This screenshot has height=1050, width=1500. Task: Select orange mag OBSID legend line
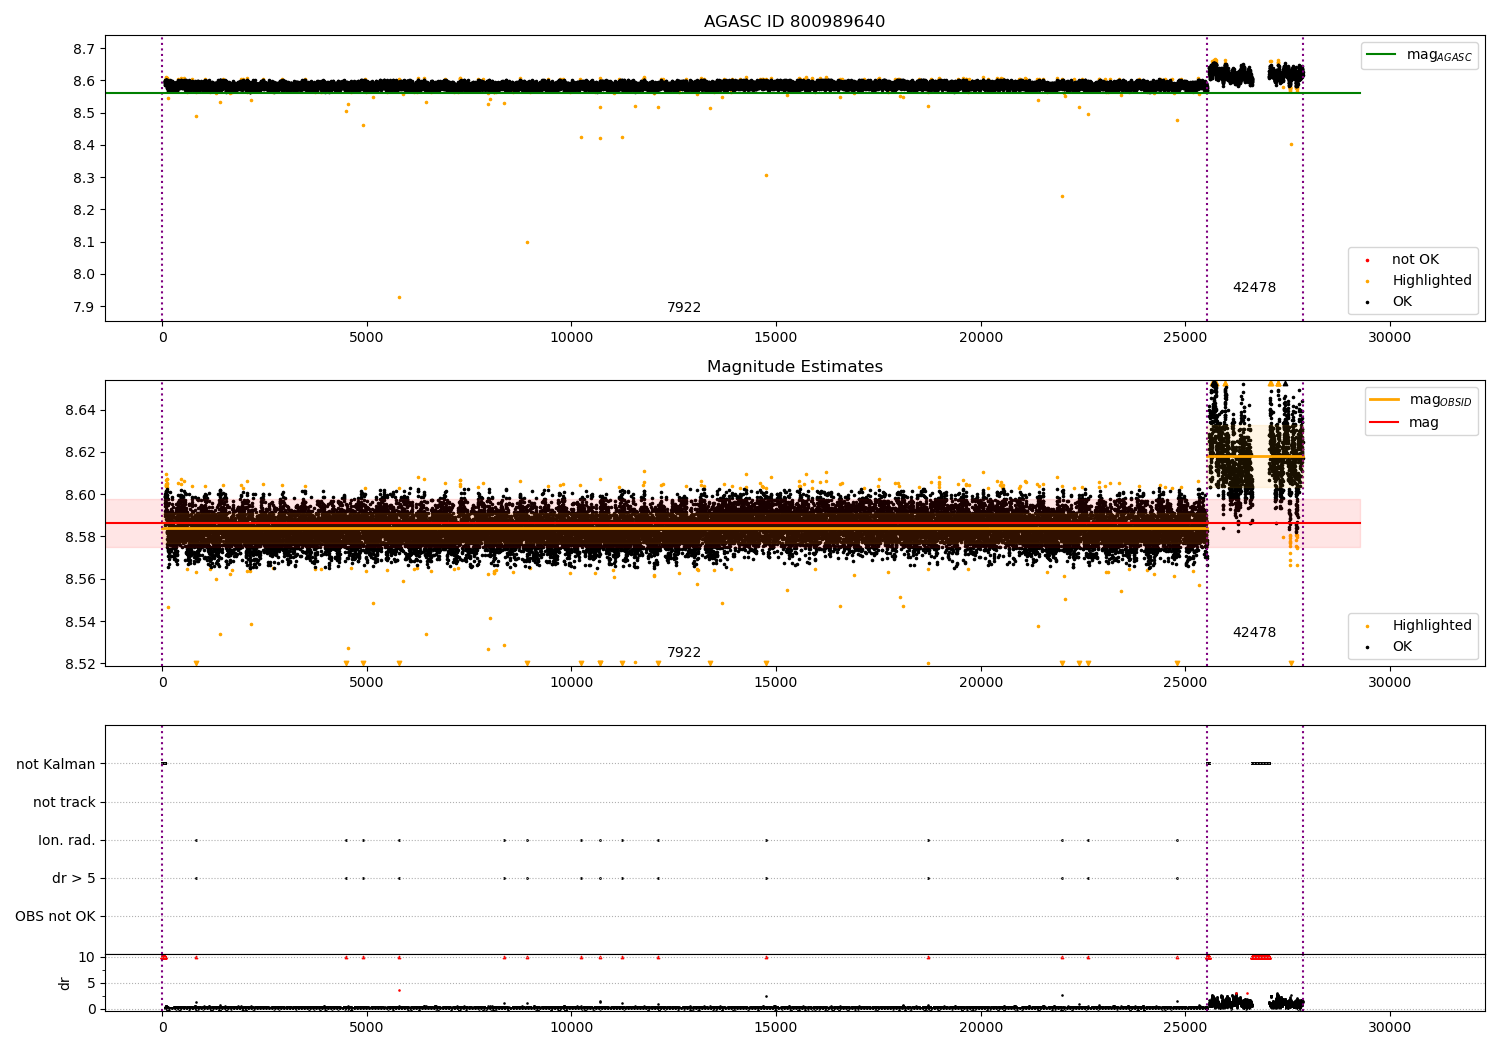click(x=1385, y=400)
